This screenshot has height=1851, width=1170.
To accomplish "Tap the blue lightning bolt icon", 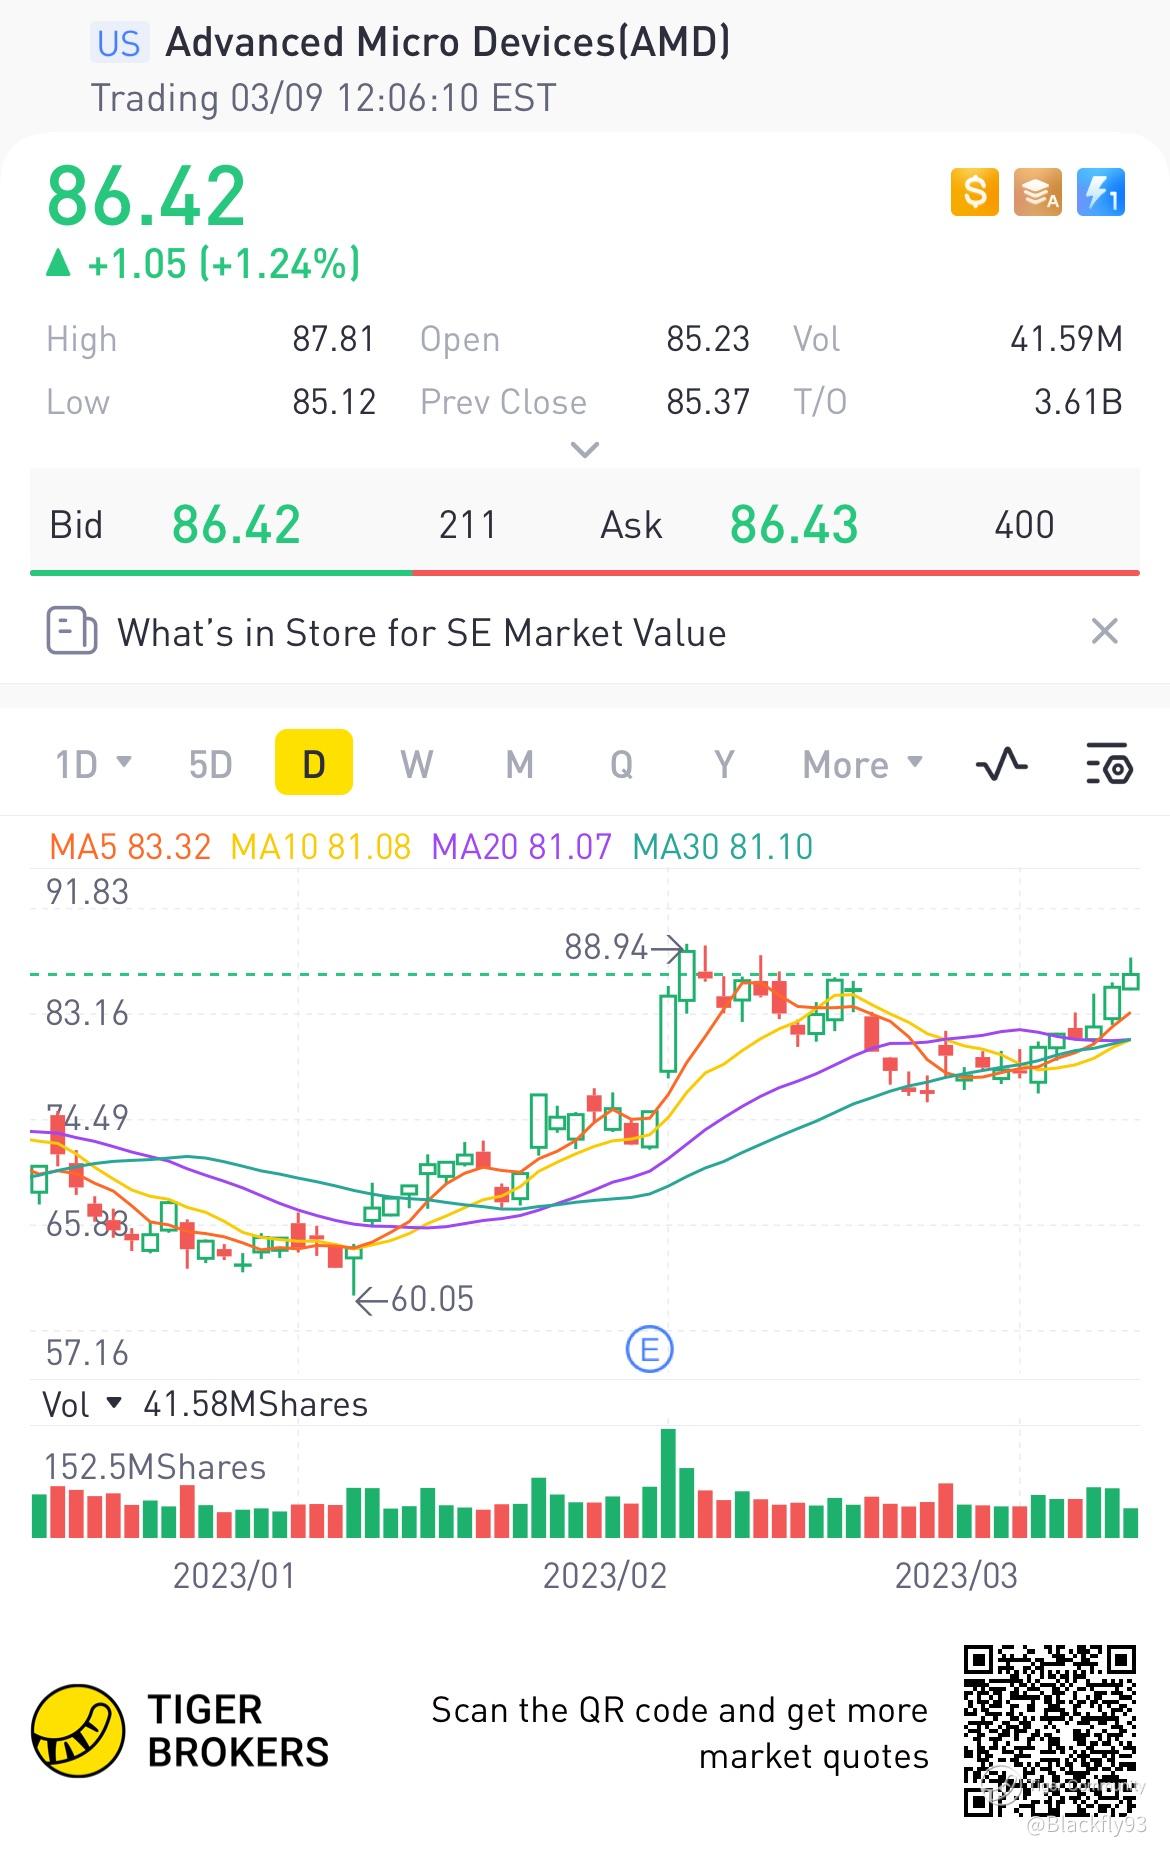I will click(1100, 192).
